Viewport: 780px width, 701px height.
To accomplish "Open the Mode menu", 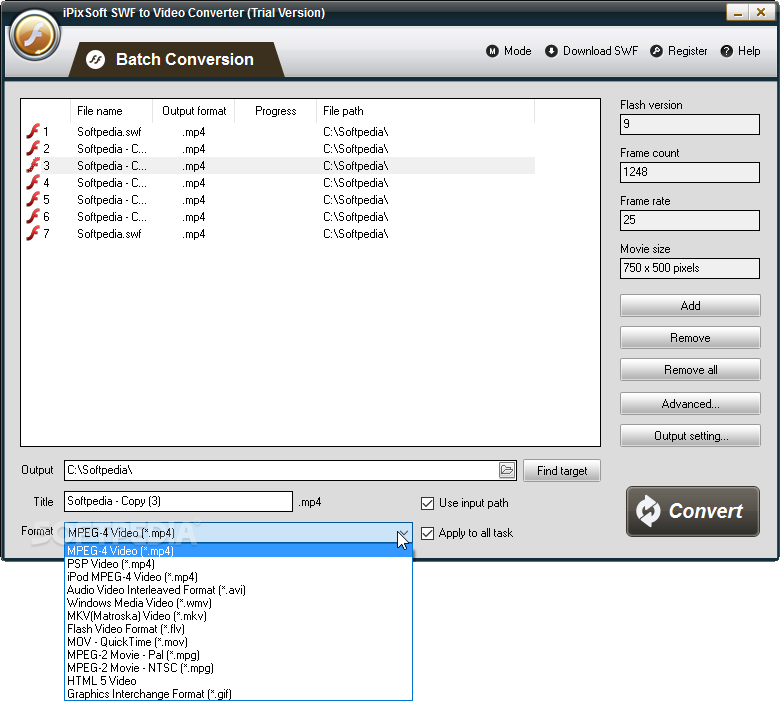I will [x=508, y=51].
